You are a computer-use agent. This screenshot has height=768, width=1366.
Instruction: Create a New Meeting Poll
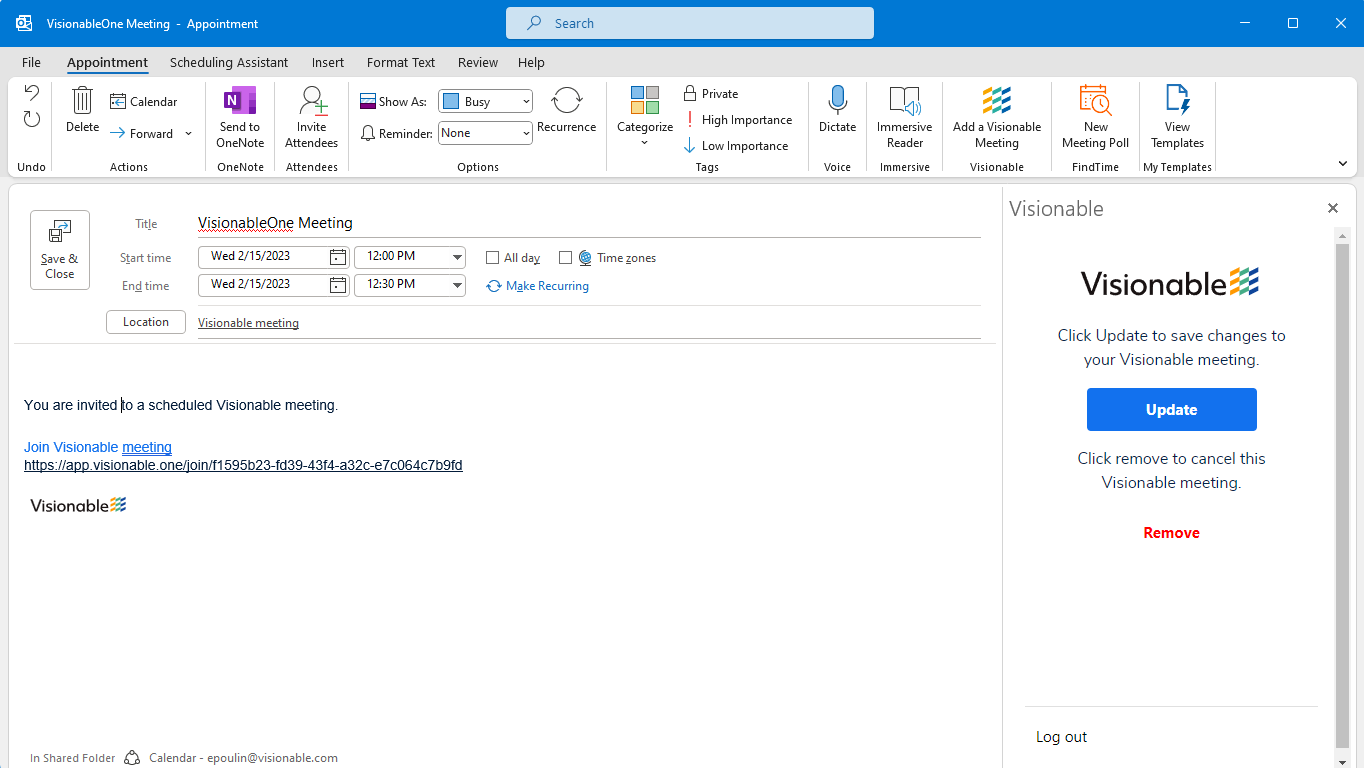click(1096, 117)
